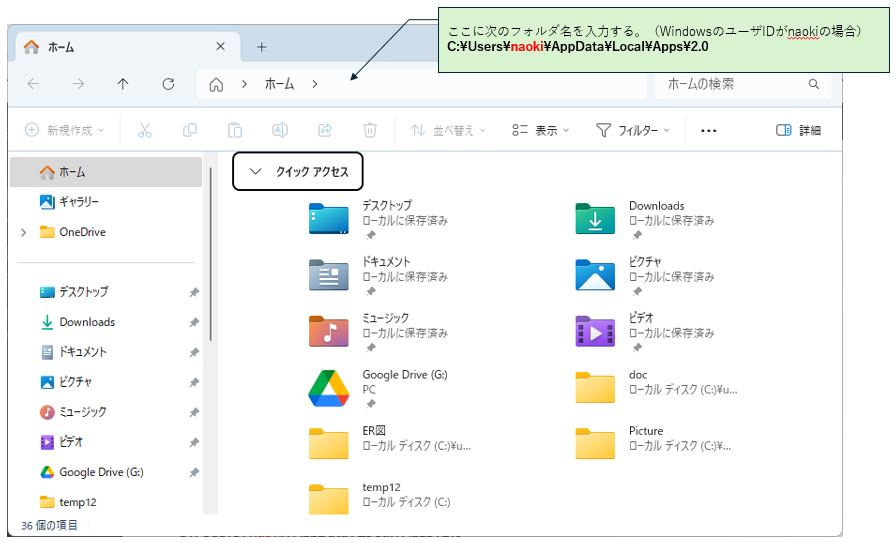Click the address bar input area
The width and height of the screenshot is (896, 543).
(480, 84)
